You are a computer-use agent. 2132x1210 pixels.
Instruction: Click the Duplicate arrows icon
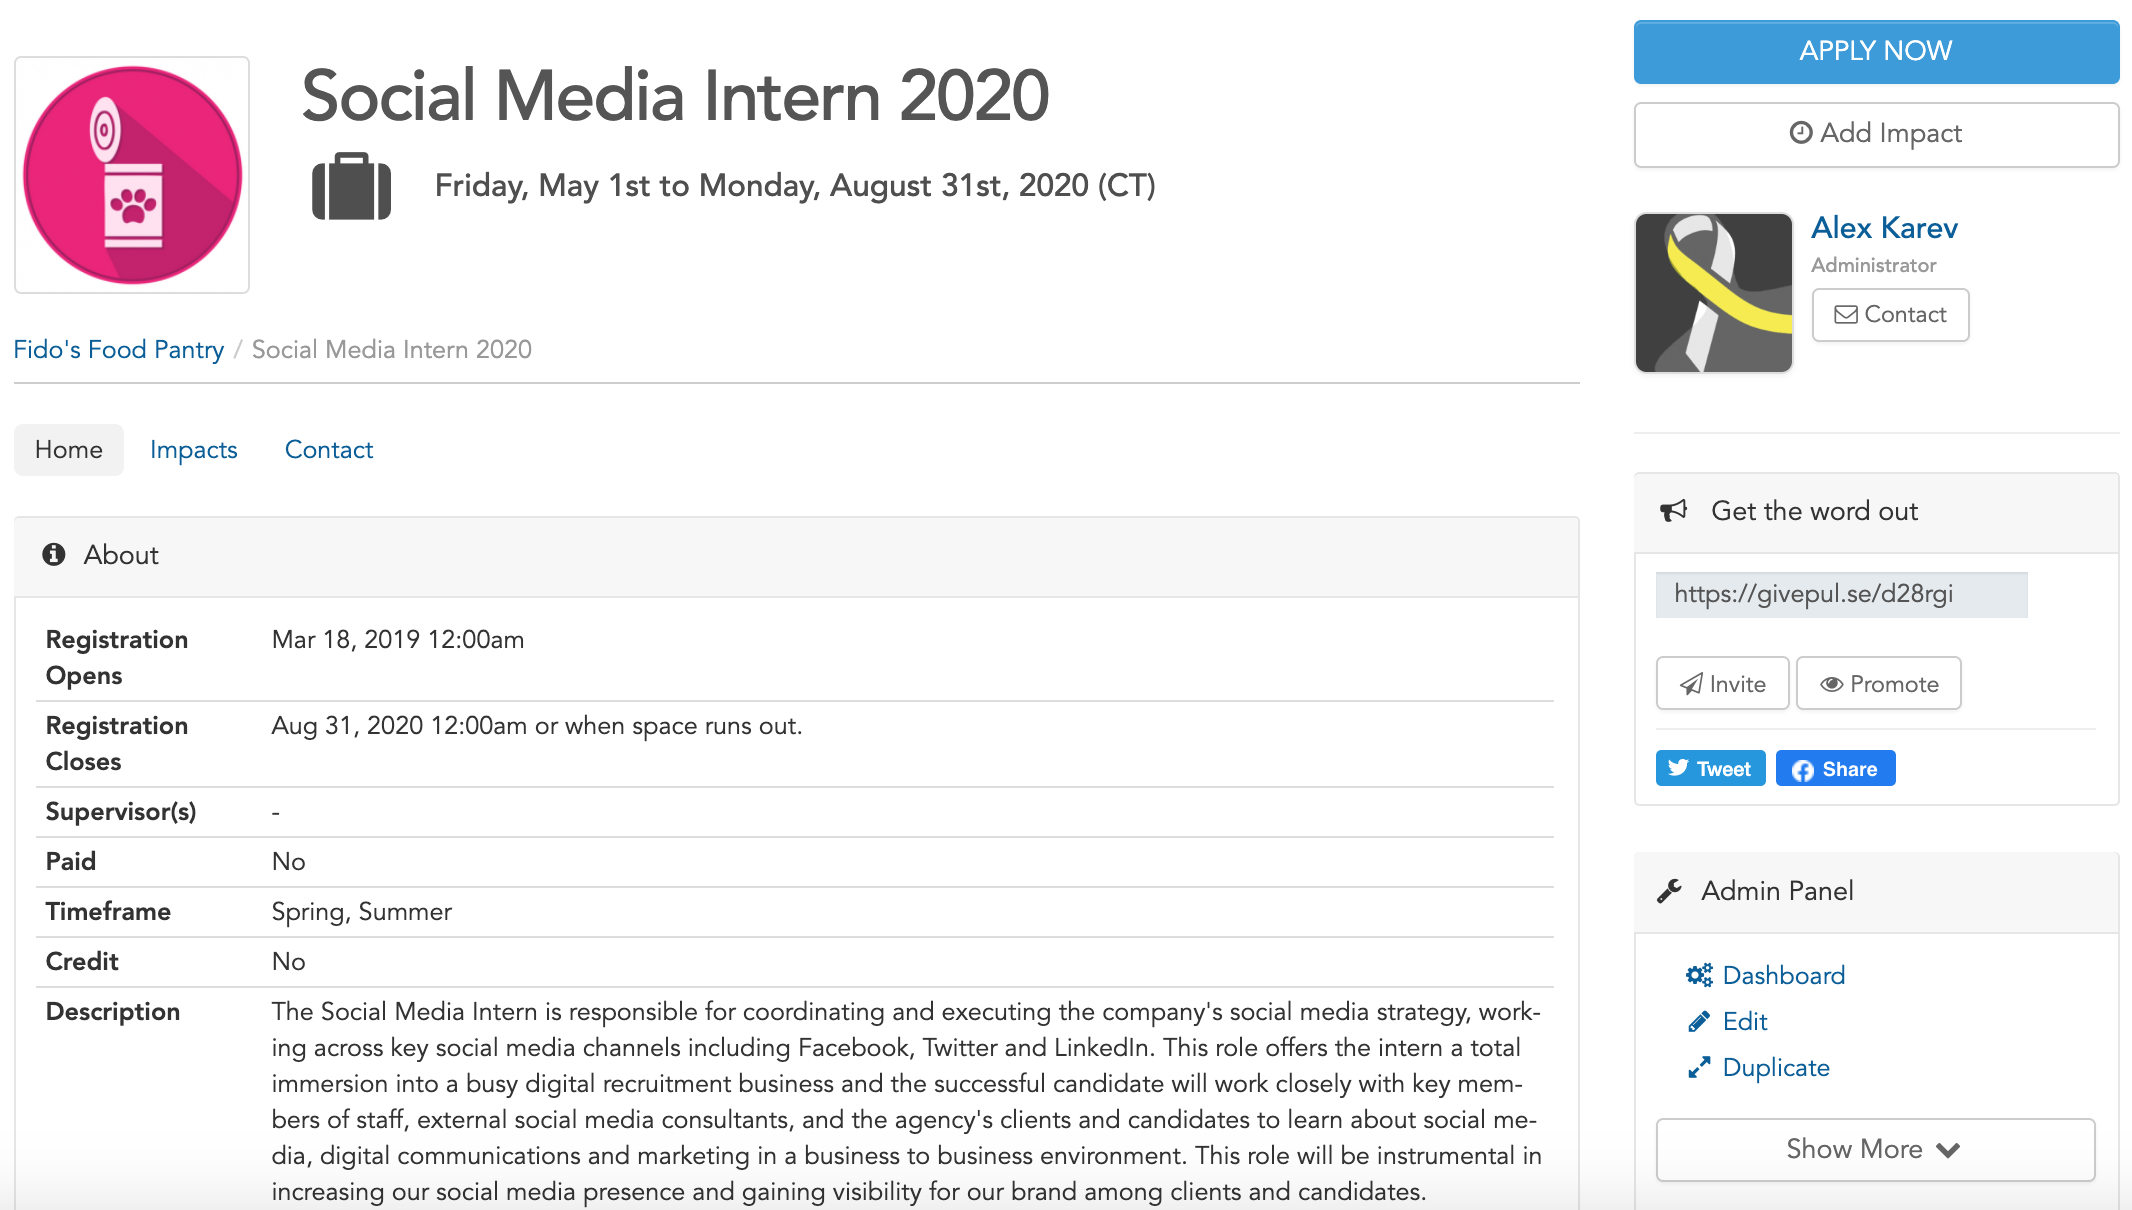coord(1698,1067)
